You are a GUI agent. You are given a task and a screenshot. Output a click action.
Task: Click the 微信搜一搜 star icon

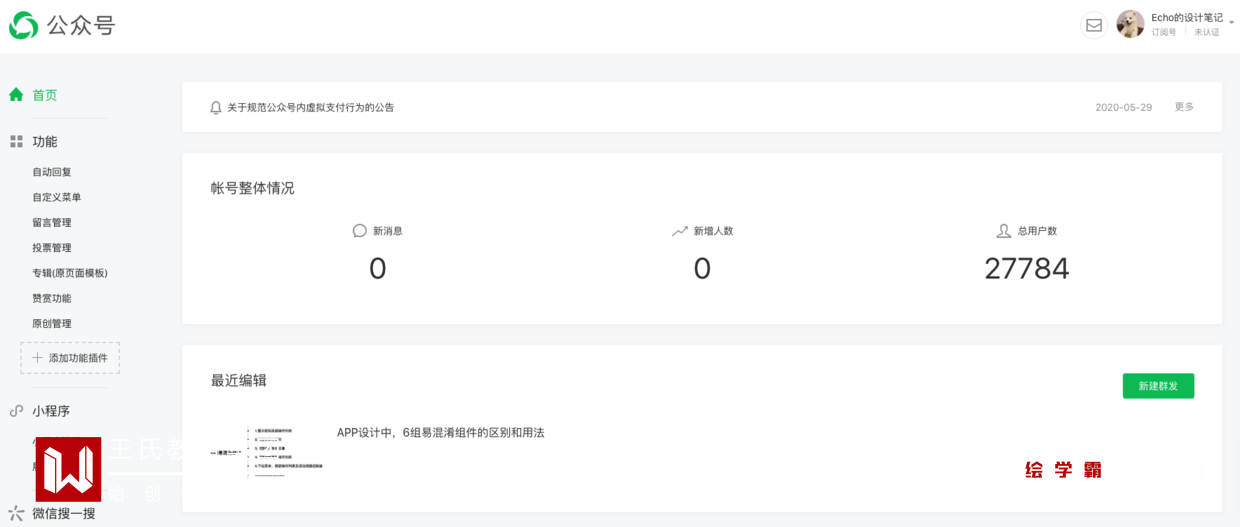[16, 513]
